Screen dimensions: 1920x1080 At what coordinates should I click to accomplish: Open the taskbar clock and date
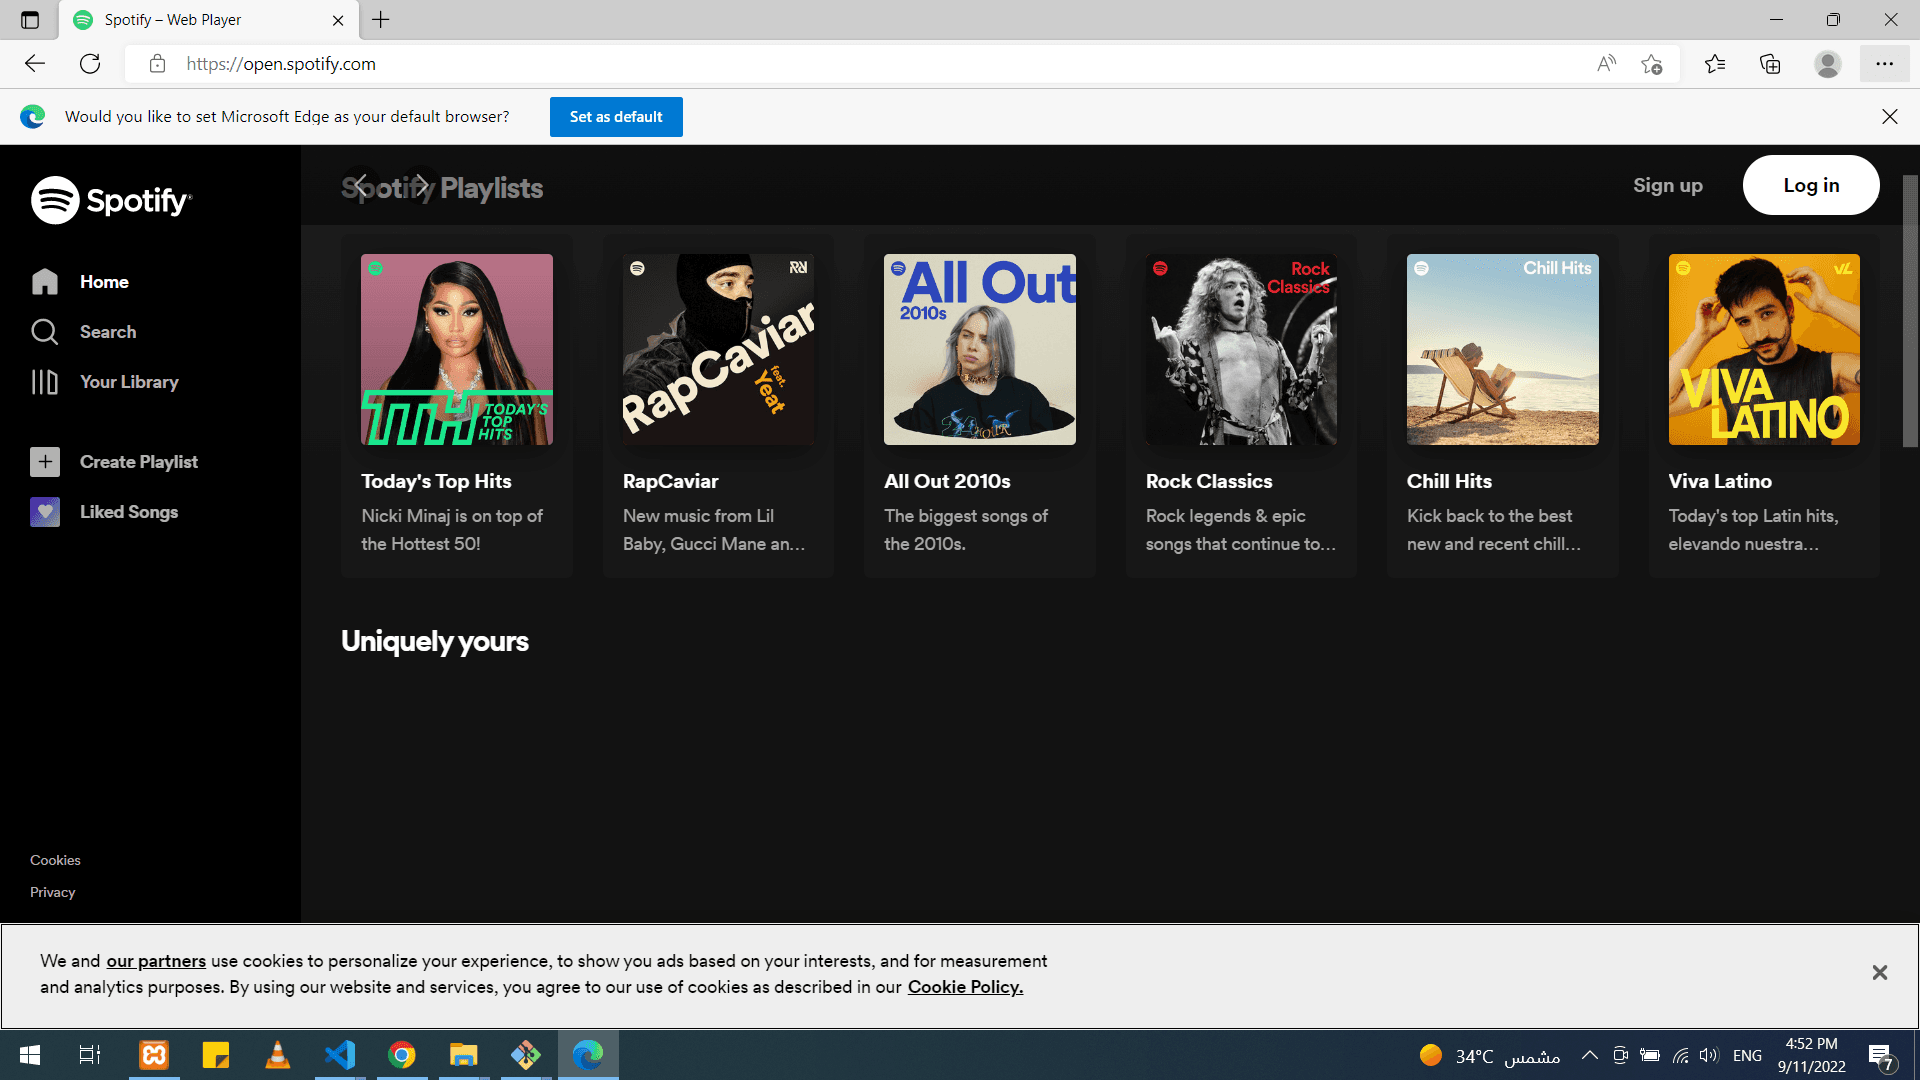coord(1811,1055)
